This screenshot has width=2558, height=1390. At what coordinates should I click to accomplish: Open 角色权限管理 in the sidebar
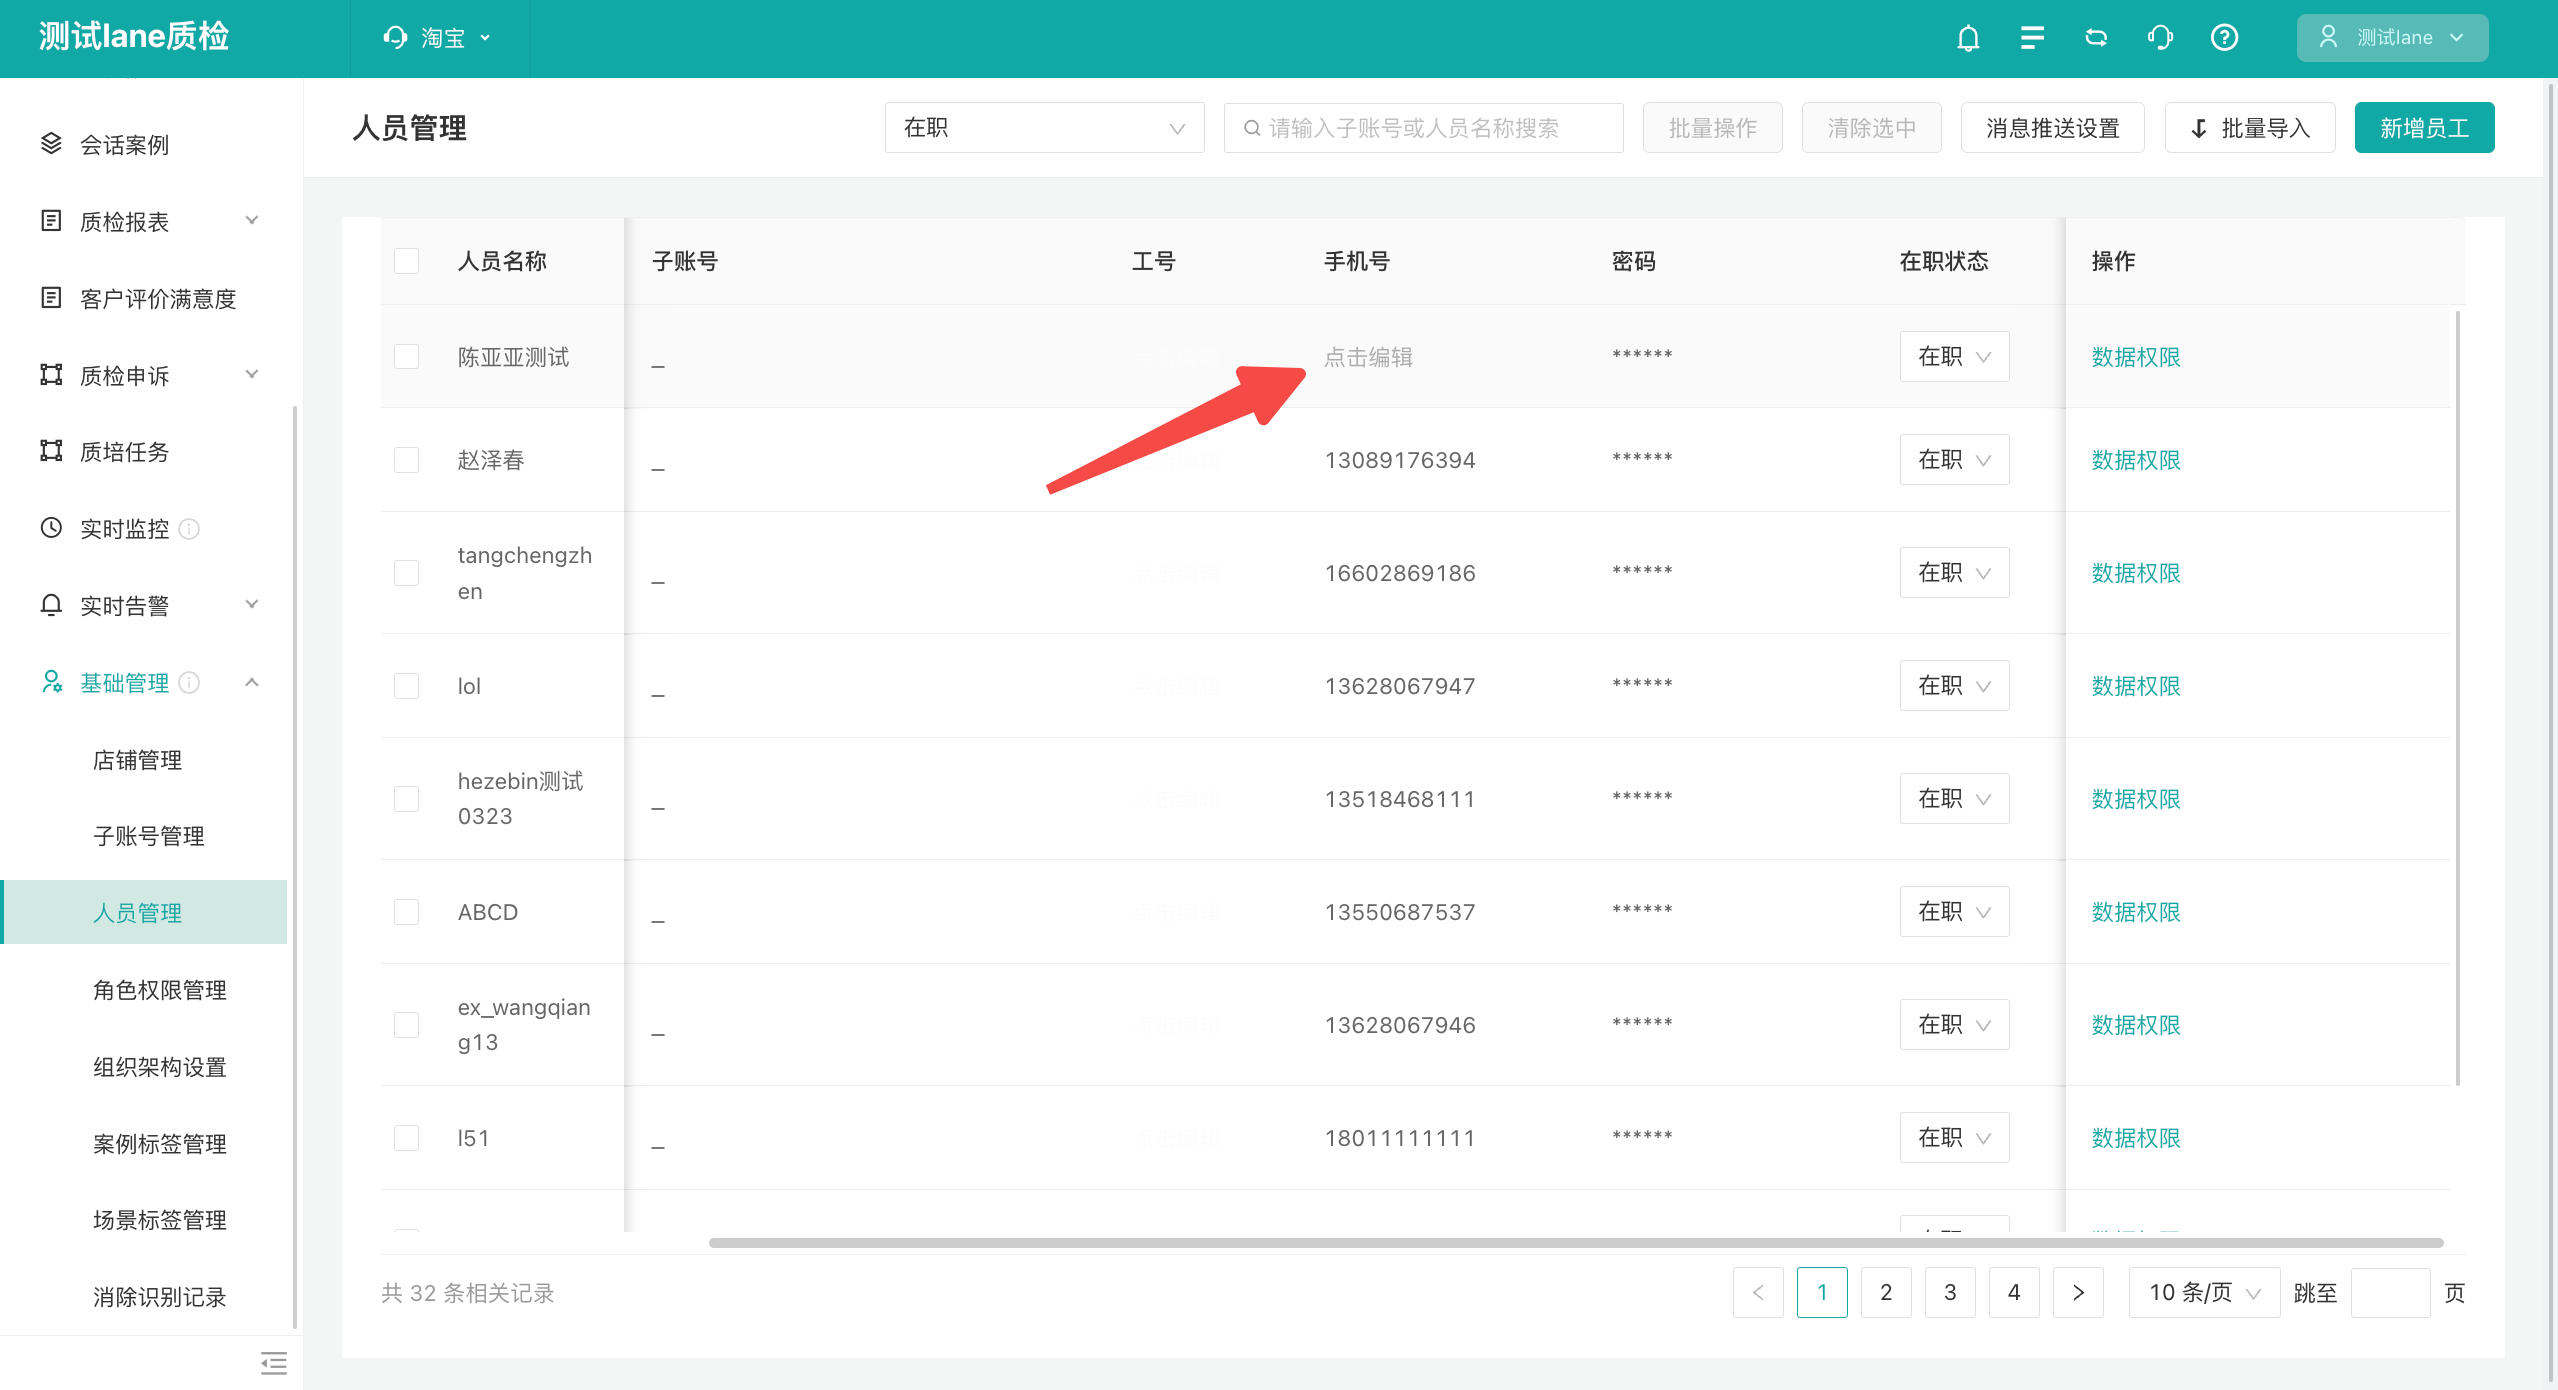[x=159, y=990]
